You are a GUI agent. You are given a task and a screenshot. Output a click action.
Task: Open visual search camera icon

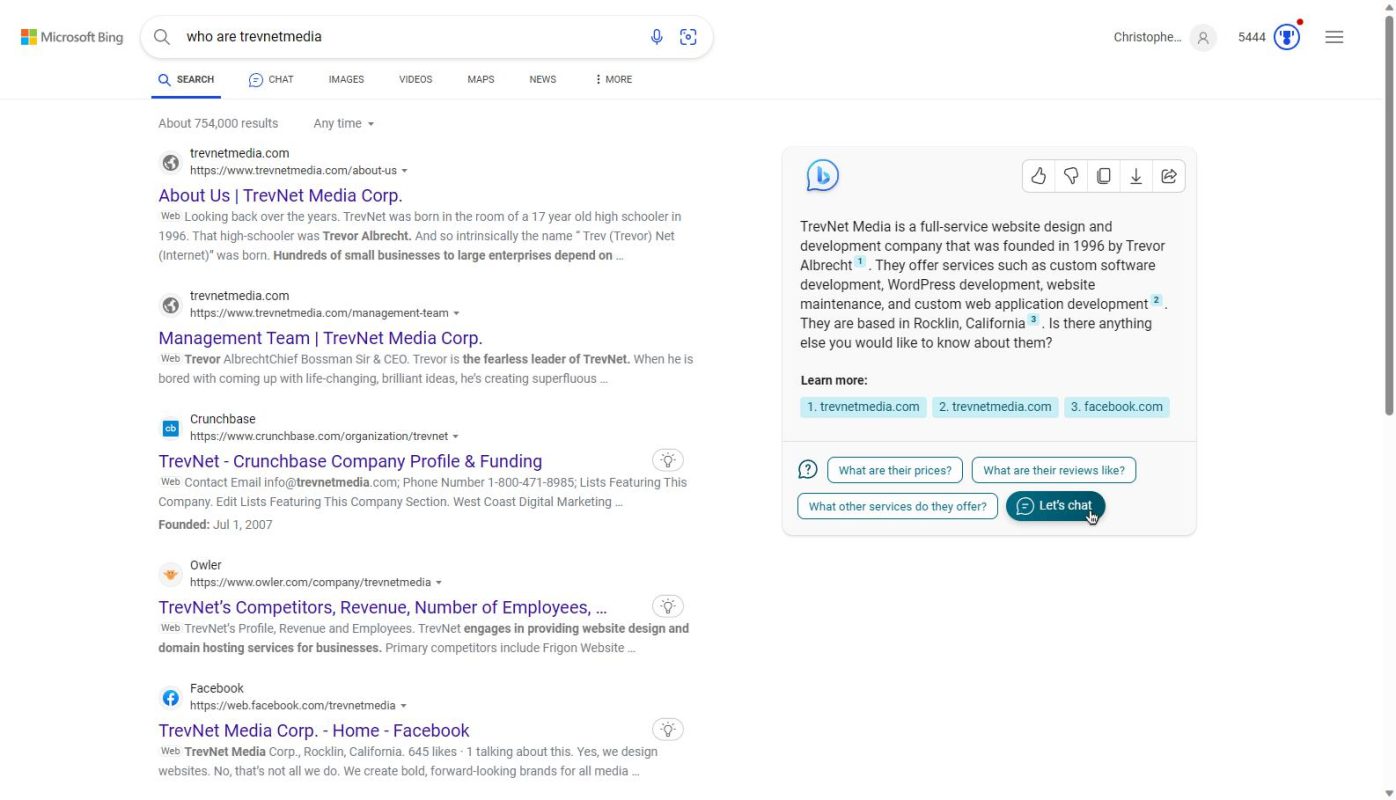point(688,37)
